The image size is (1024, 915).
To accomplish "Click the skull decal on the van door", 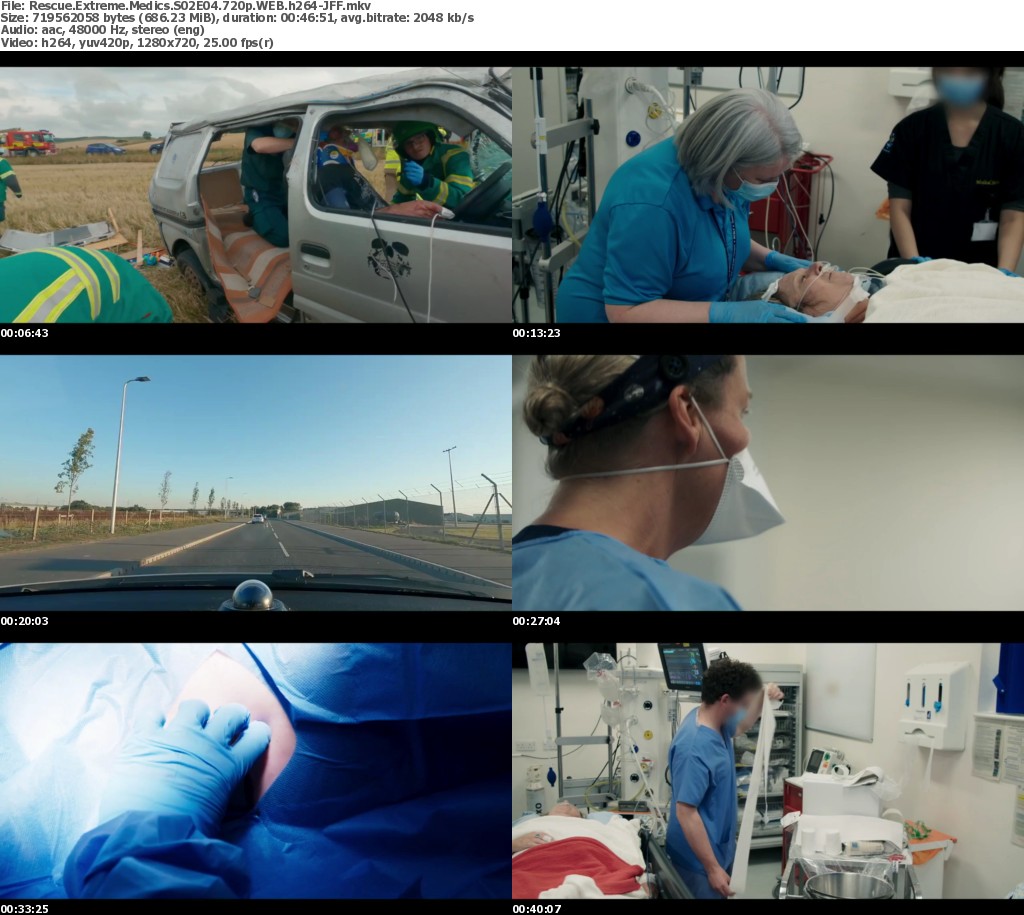I will click(389, 259).
